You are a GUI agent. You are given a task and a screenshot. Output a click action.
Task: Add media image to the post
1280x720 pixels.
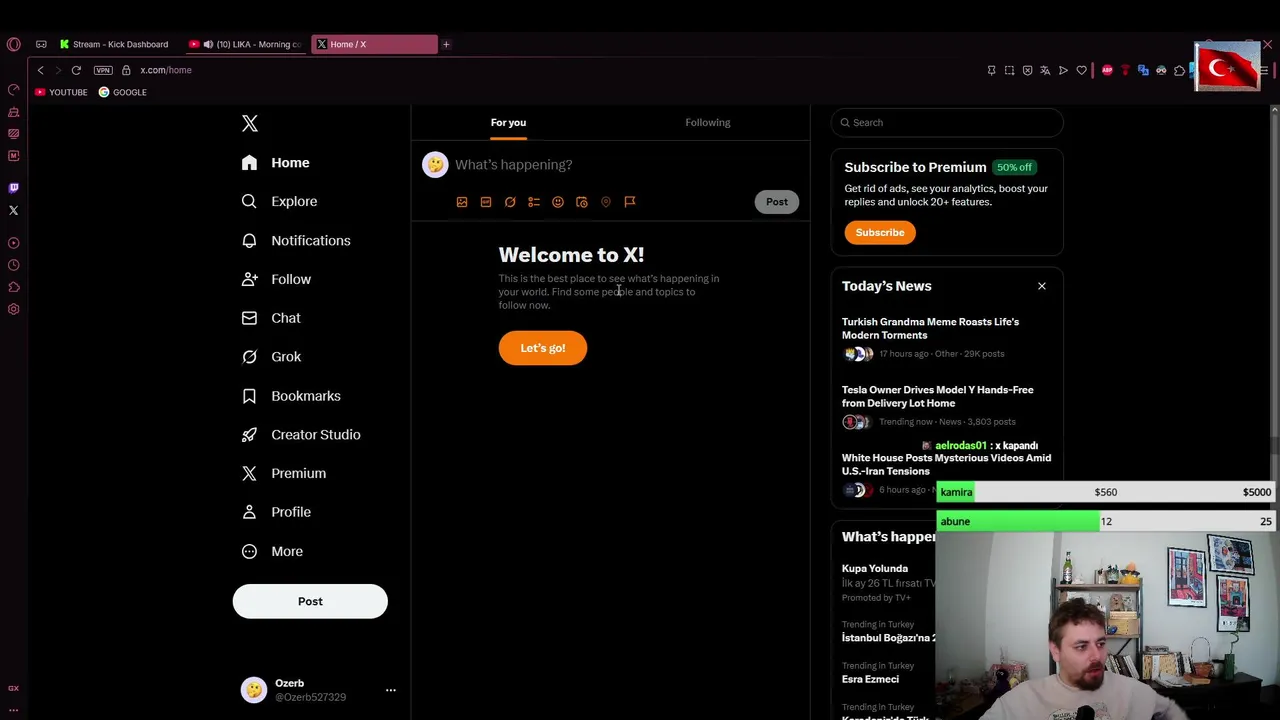coord(462,202)
